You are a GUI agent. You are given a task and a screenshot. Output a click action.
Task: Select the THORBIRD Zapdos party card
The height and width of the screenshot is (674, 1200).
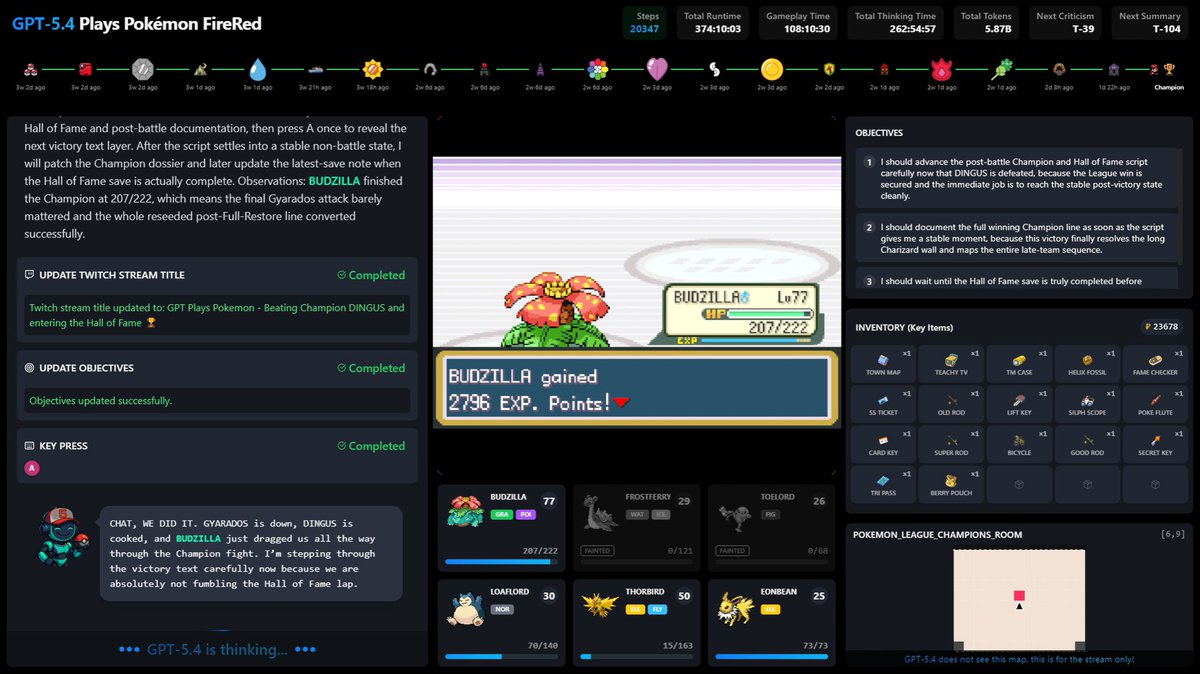[636, 622]
